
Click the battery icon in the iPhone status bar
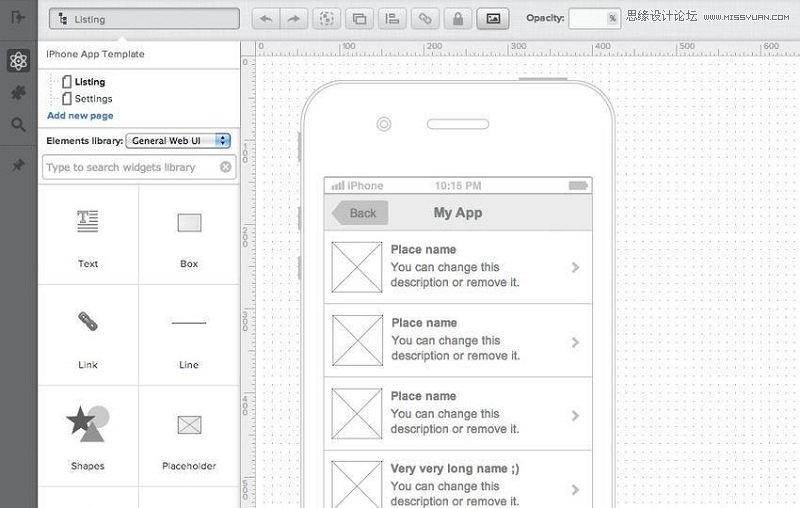click(x=578, y=186)
